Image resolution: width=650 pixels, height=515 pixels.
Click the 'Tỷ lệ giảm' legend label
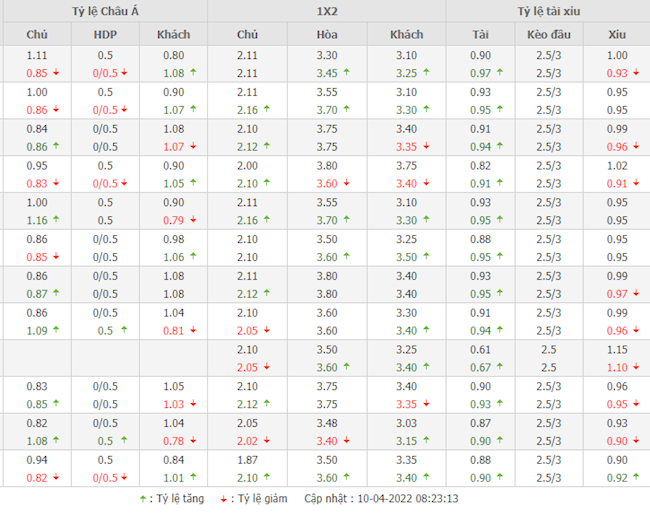click(x=262, y=498)
